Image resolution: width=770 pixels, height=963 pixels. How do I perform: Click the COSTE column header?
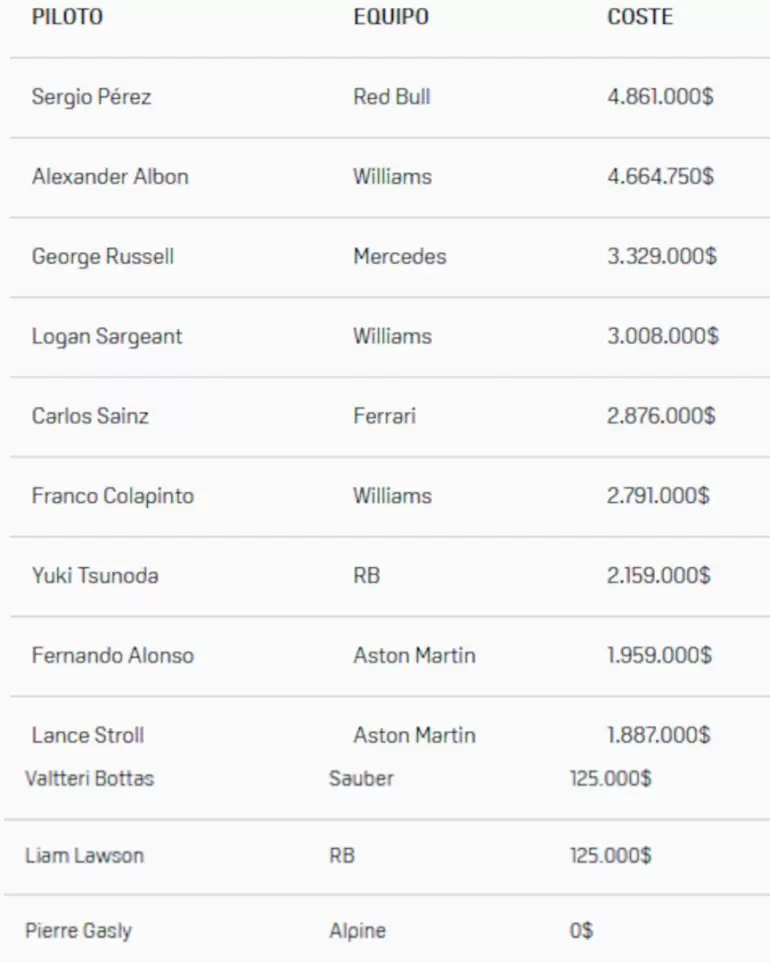click(x=640, y=17)
